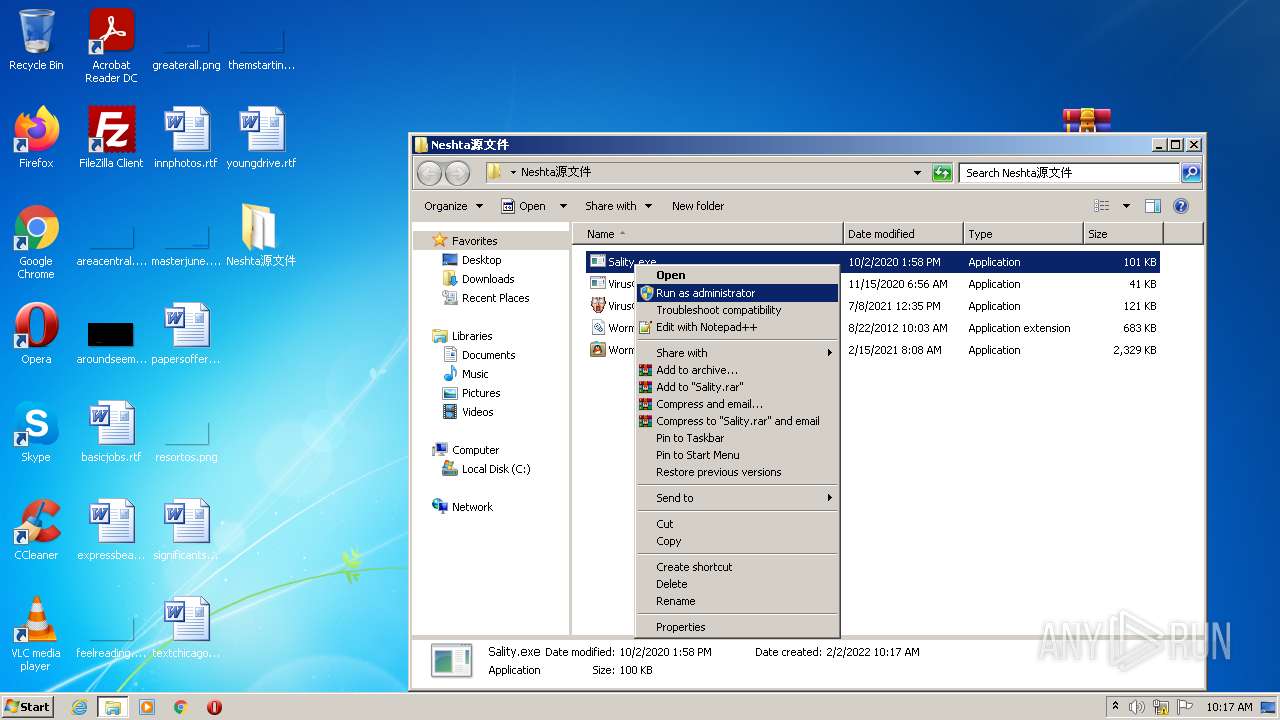
Task: Click the Search Neshta源文件 field
Action: [1069, 173]
